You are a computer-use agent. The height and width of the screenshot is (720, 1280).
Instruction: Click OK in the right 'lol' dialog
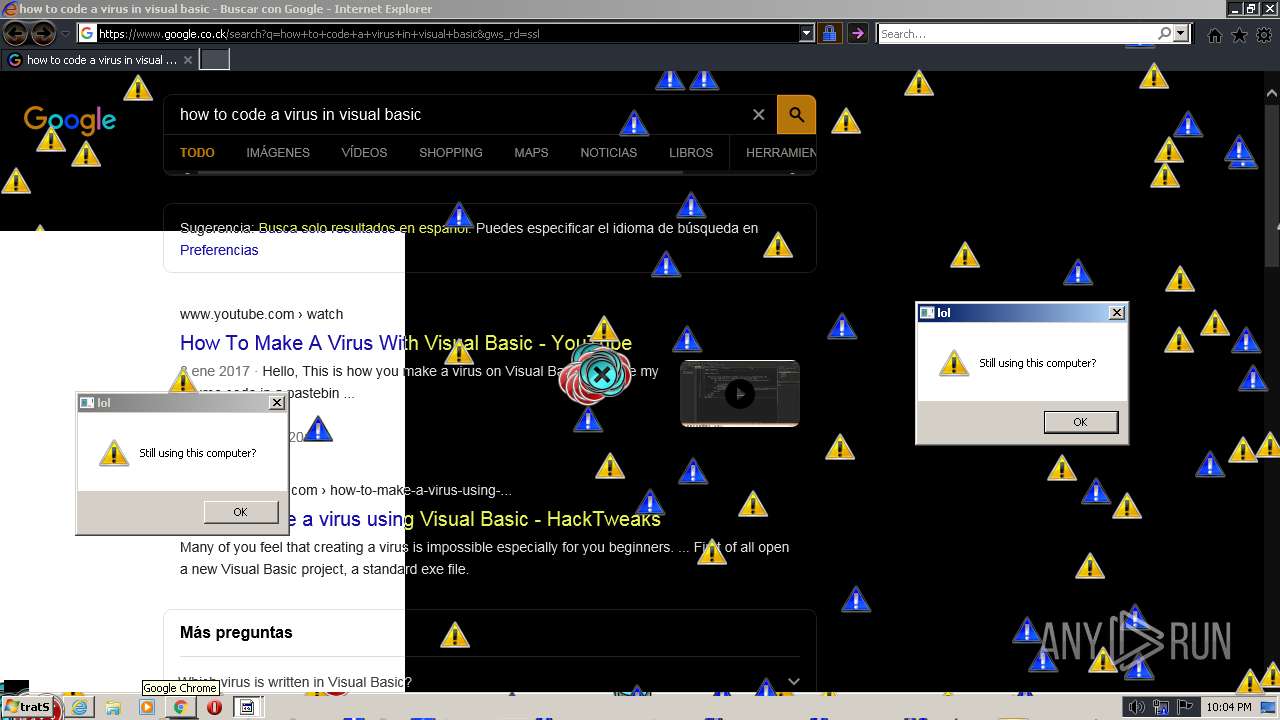(x=1080, y=422)
